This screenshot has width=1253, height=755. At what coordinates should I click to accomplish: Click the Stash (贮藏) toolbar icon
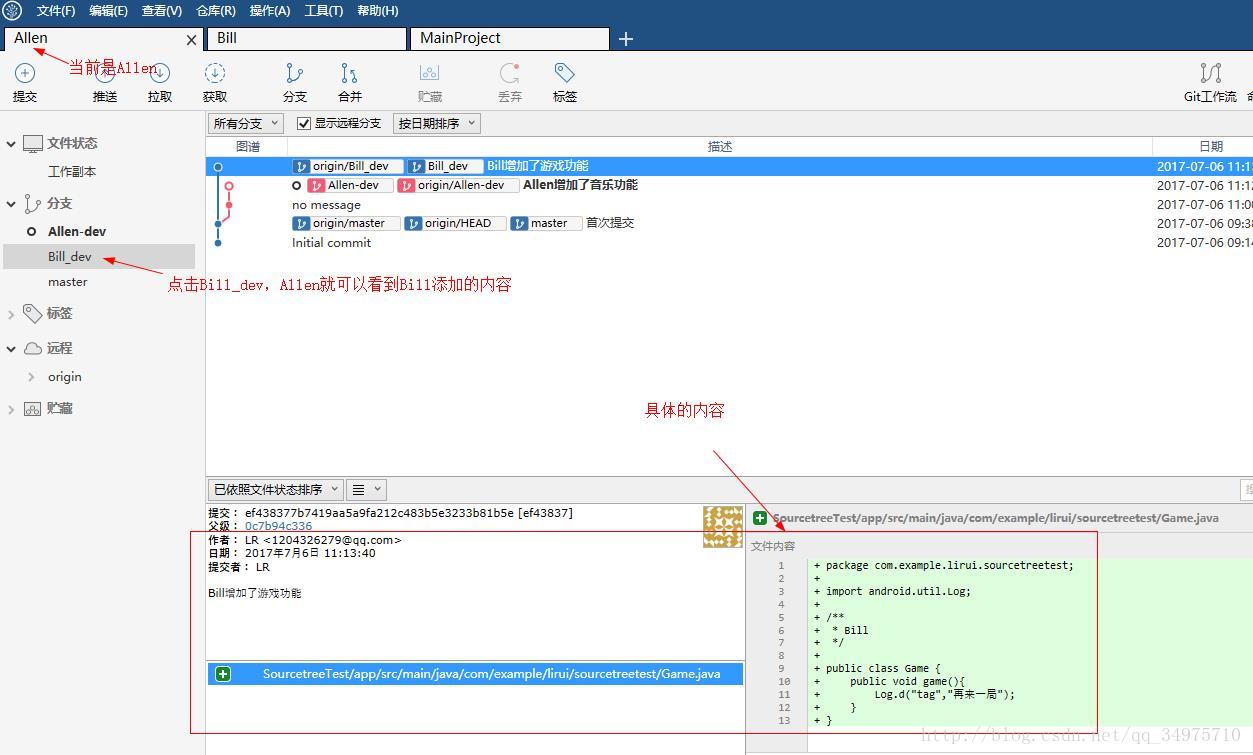tap(430, 73)
